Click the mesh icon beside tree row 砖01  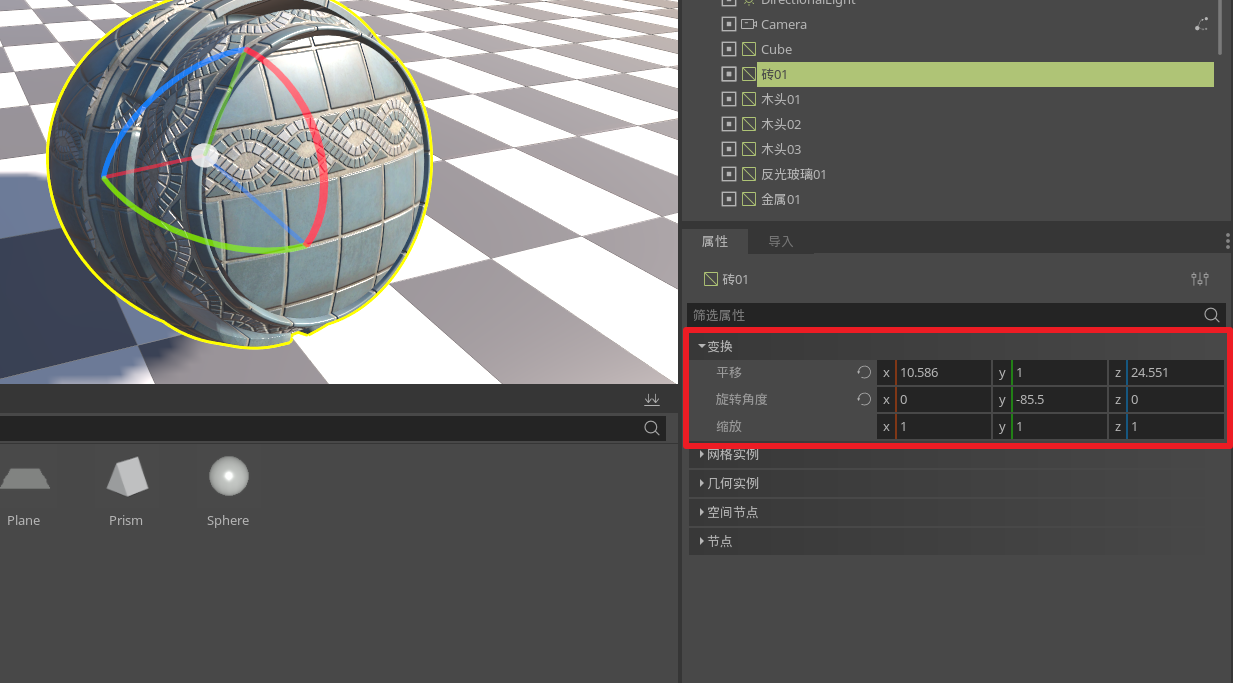click(748, 74)
